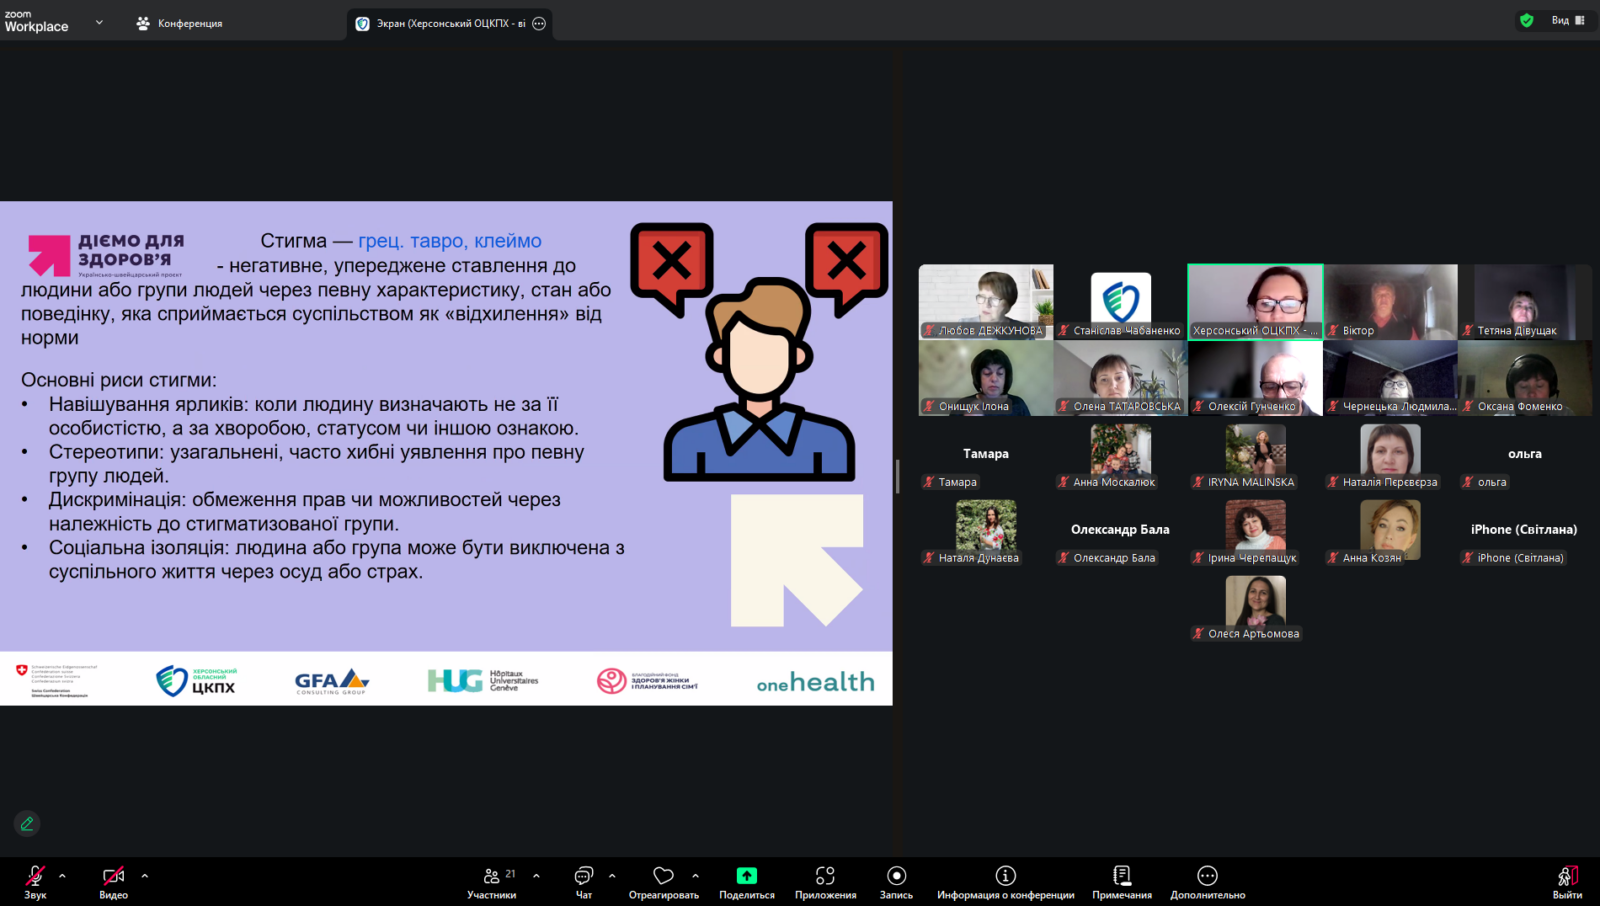Turn on the camera (Видео)
This screenshot has width=1600, height=906.
(x=113, y=877)
